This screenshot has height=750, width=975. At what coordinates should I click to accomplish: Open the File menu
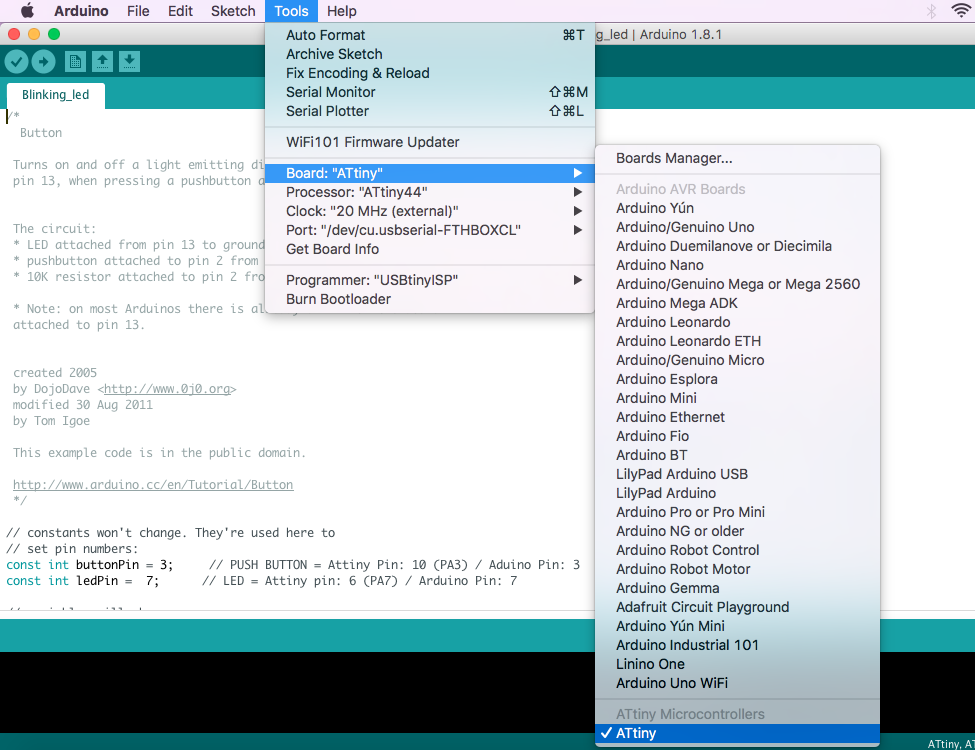(138, 11)
